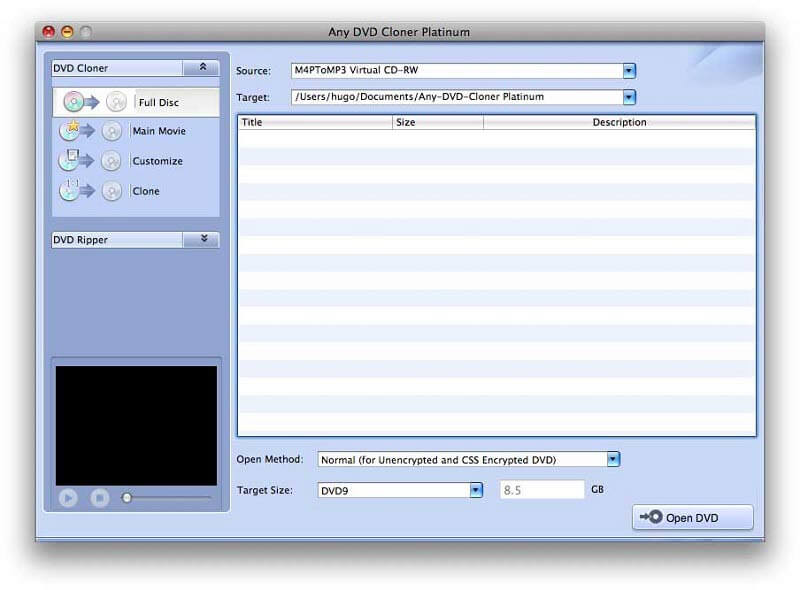Click the DVD Ripper header label
This screenshot has height=590, width=800.
point(80,240)
